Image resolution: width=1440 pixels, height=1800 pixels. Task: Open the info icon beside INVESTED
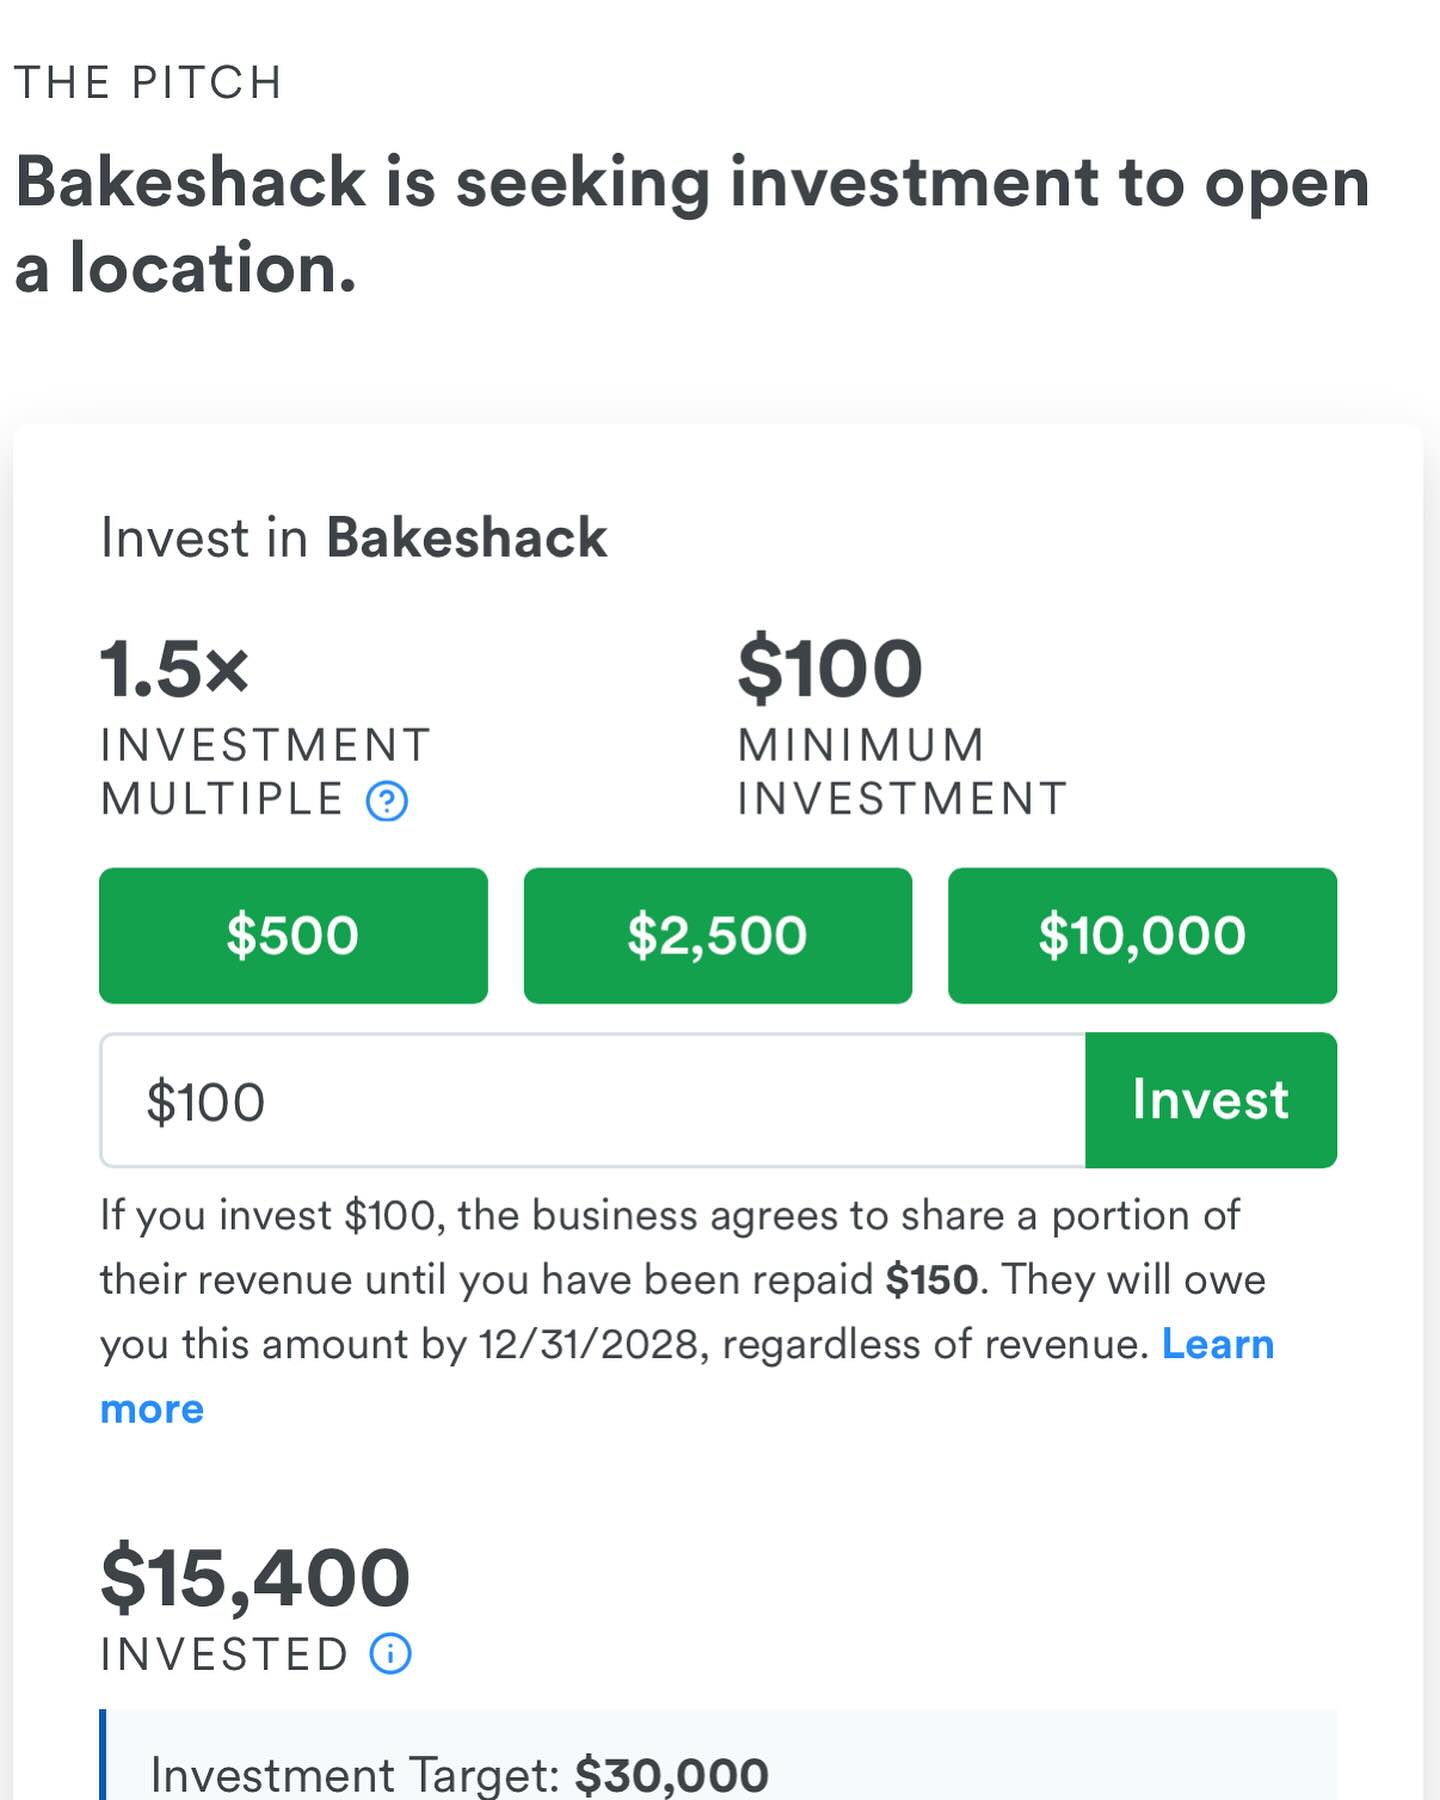point(390,1654)
